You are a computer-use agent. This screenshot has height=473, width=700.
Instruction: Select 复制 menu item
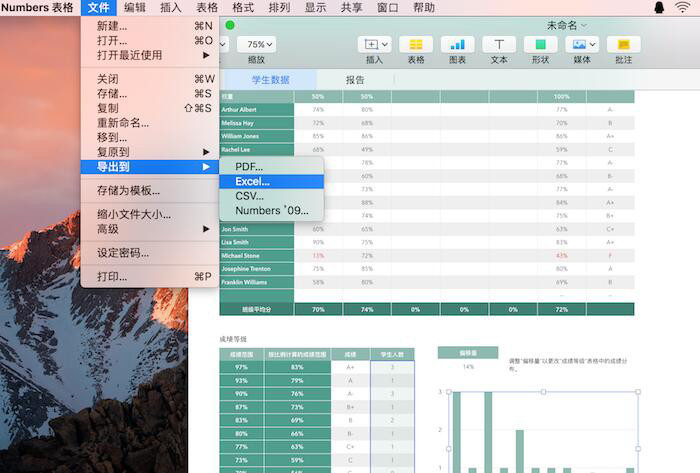(150, 108)
